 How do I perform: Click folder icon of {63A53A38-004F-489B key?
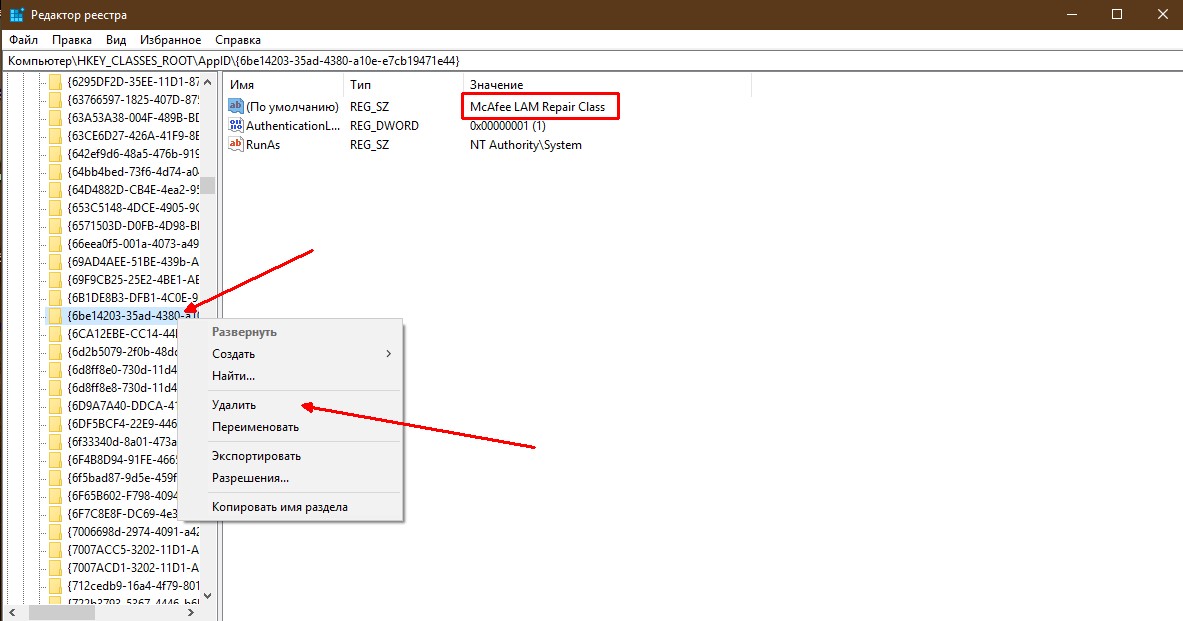point(55,118)
